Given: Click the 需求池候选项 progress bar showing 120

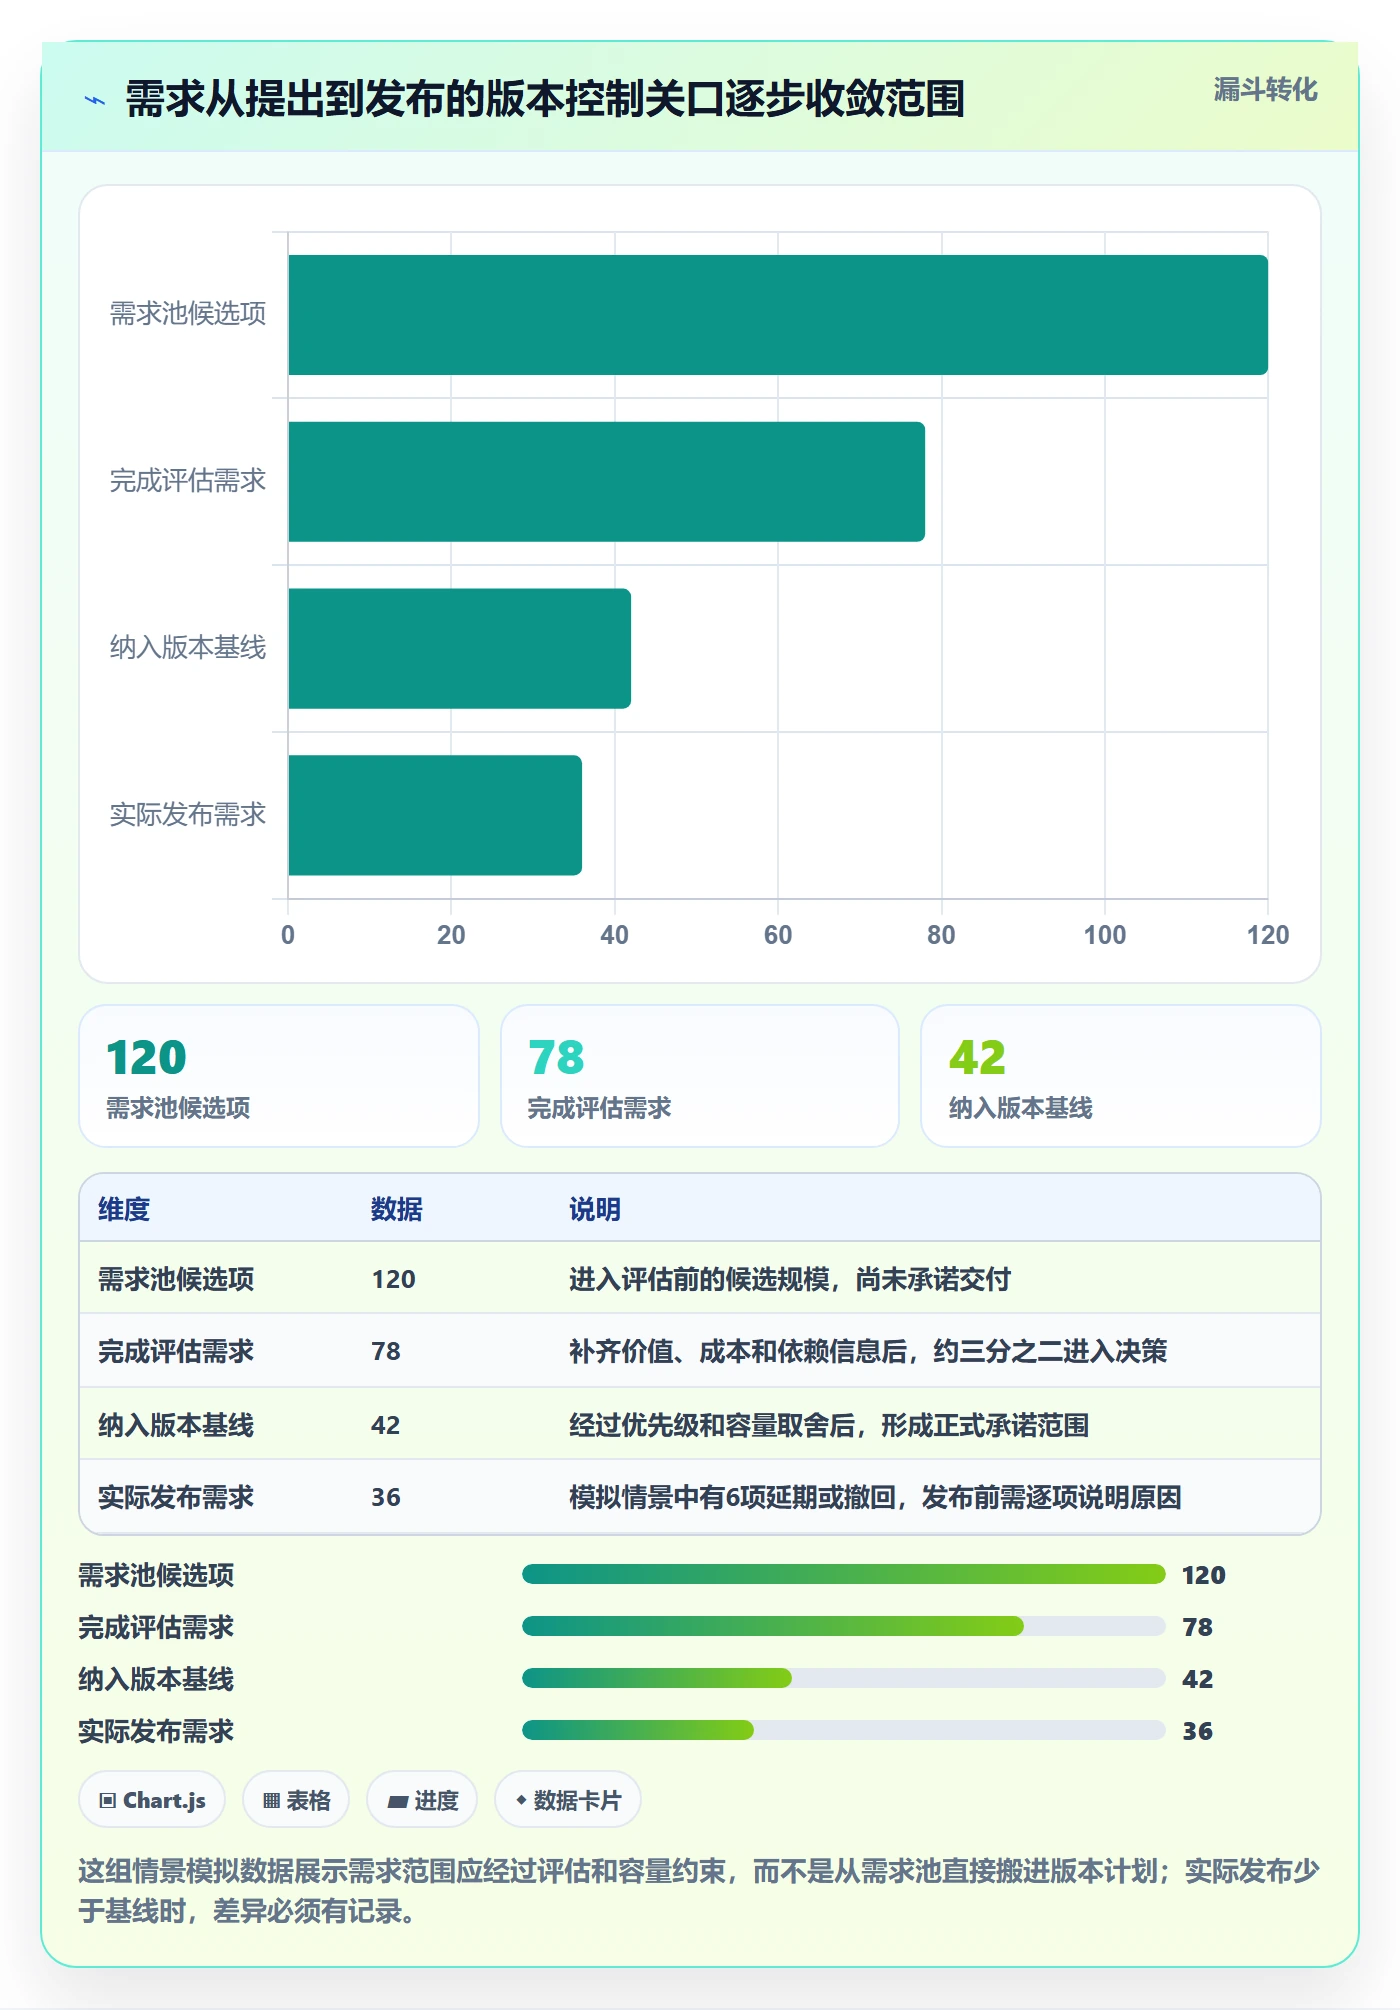Looking at the screenshot, I should [843, 1574].
